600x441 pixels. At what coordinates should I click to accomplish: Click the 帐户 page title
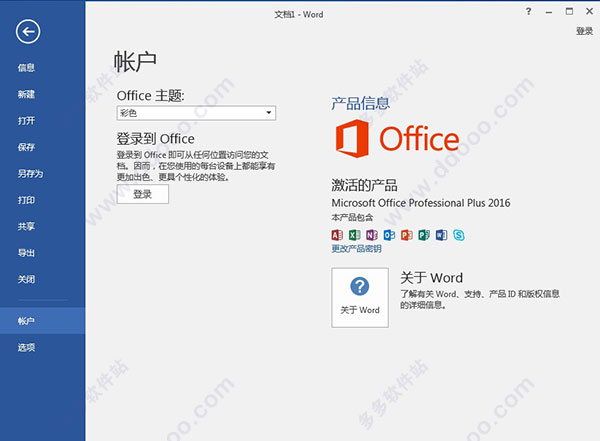click(x=135, y=61)
